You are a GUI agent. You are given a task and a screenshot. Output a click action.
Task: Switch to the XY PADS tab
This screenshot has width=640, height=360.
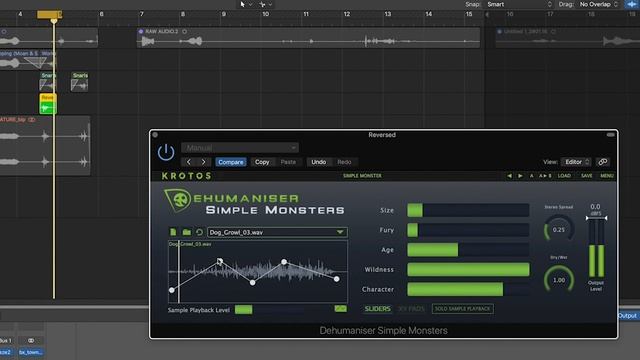[x=411, y=309]
